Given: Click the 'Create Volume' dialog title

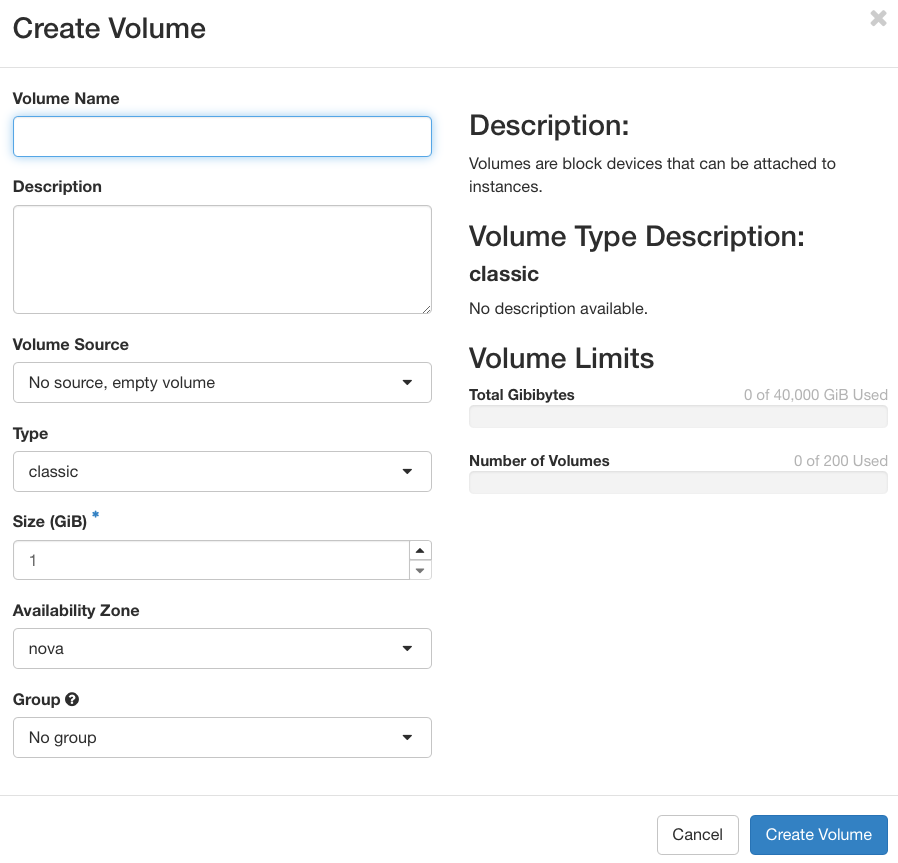Looking at the screenshot, I should pos(109,28).
